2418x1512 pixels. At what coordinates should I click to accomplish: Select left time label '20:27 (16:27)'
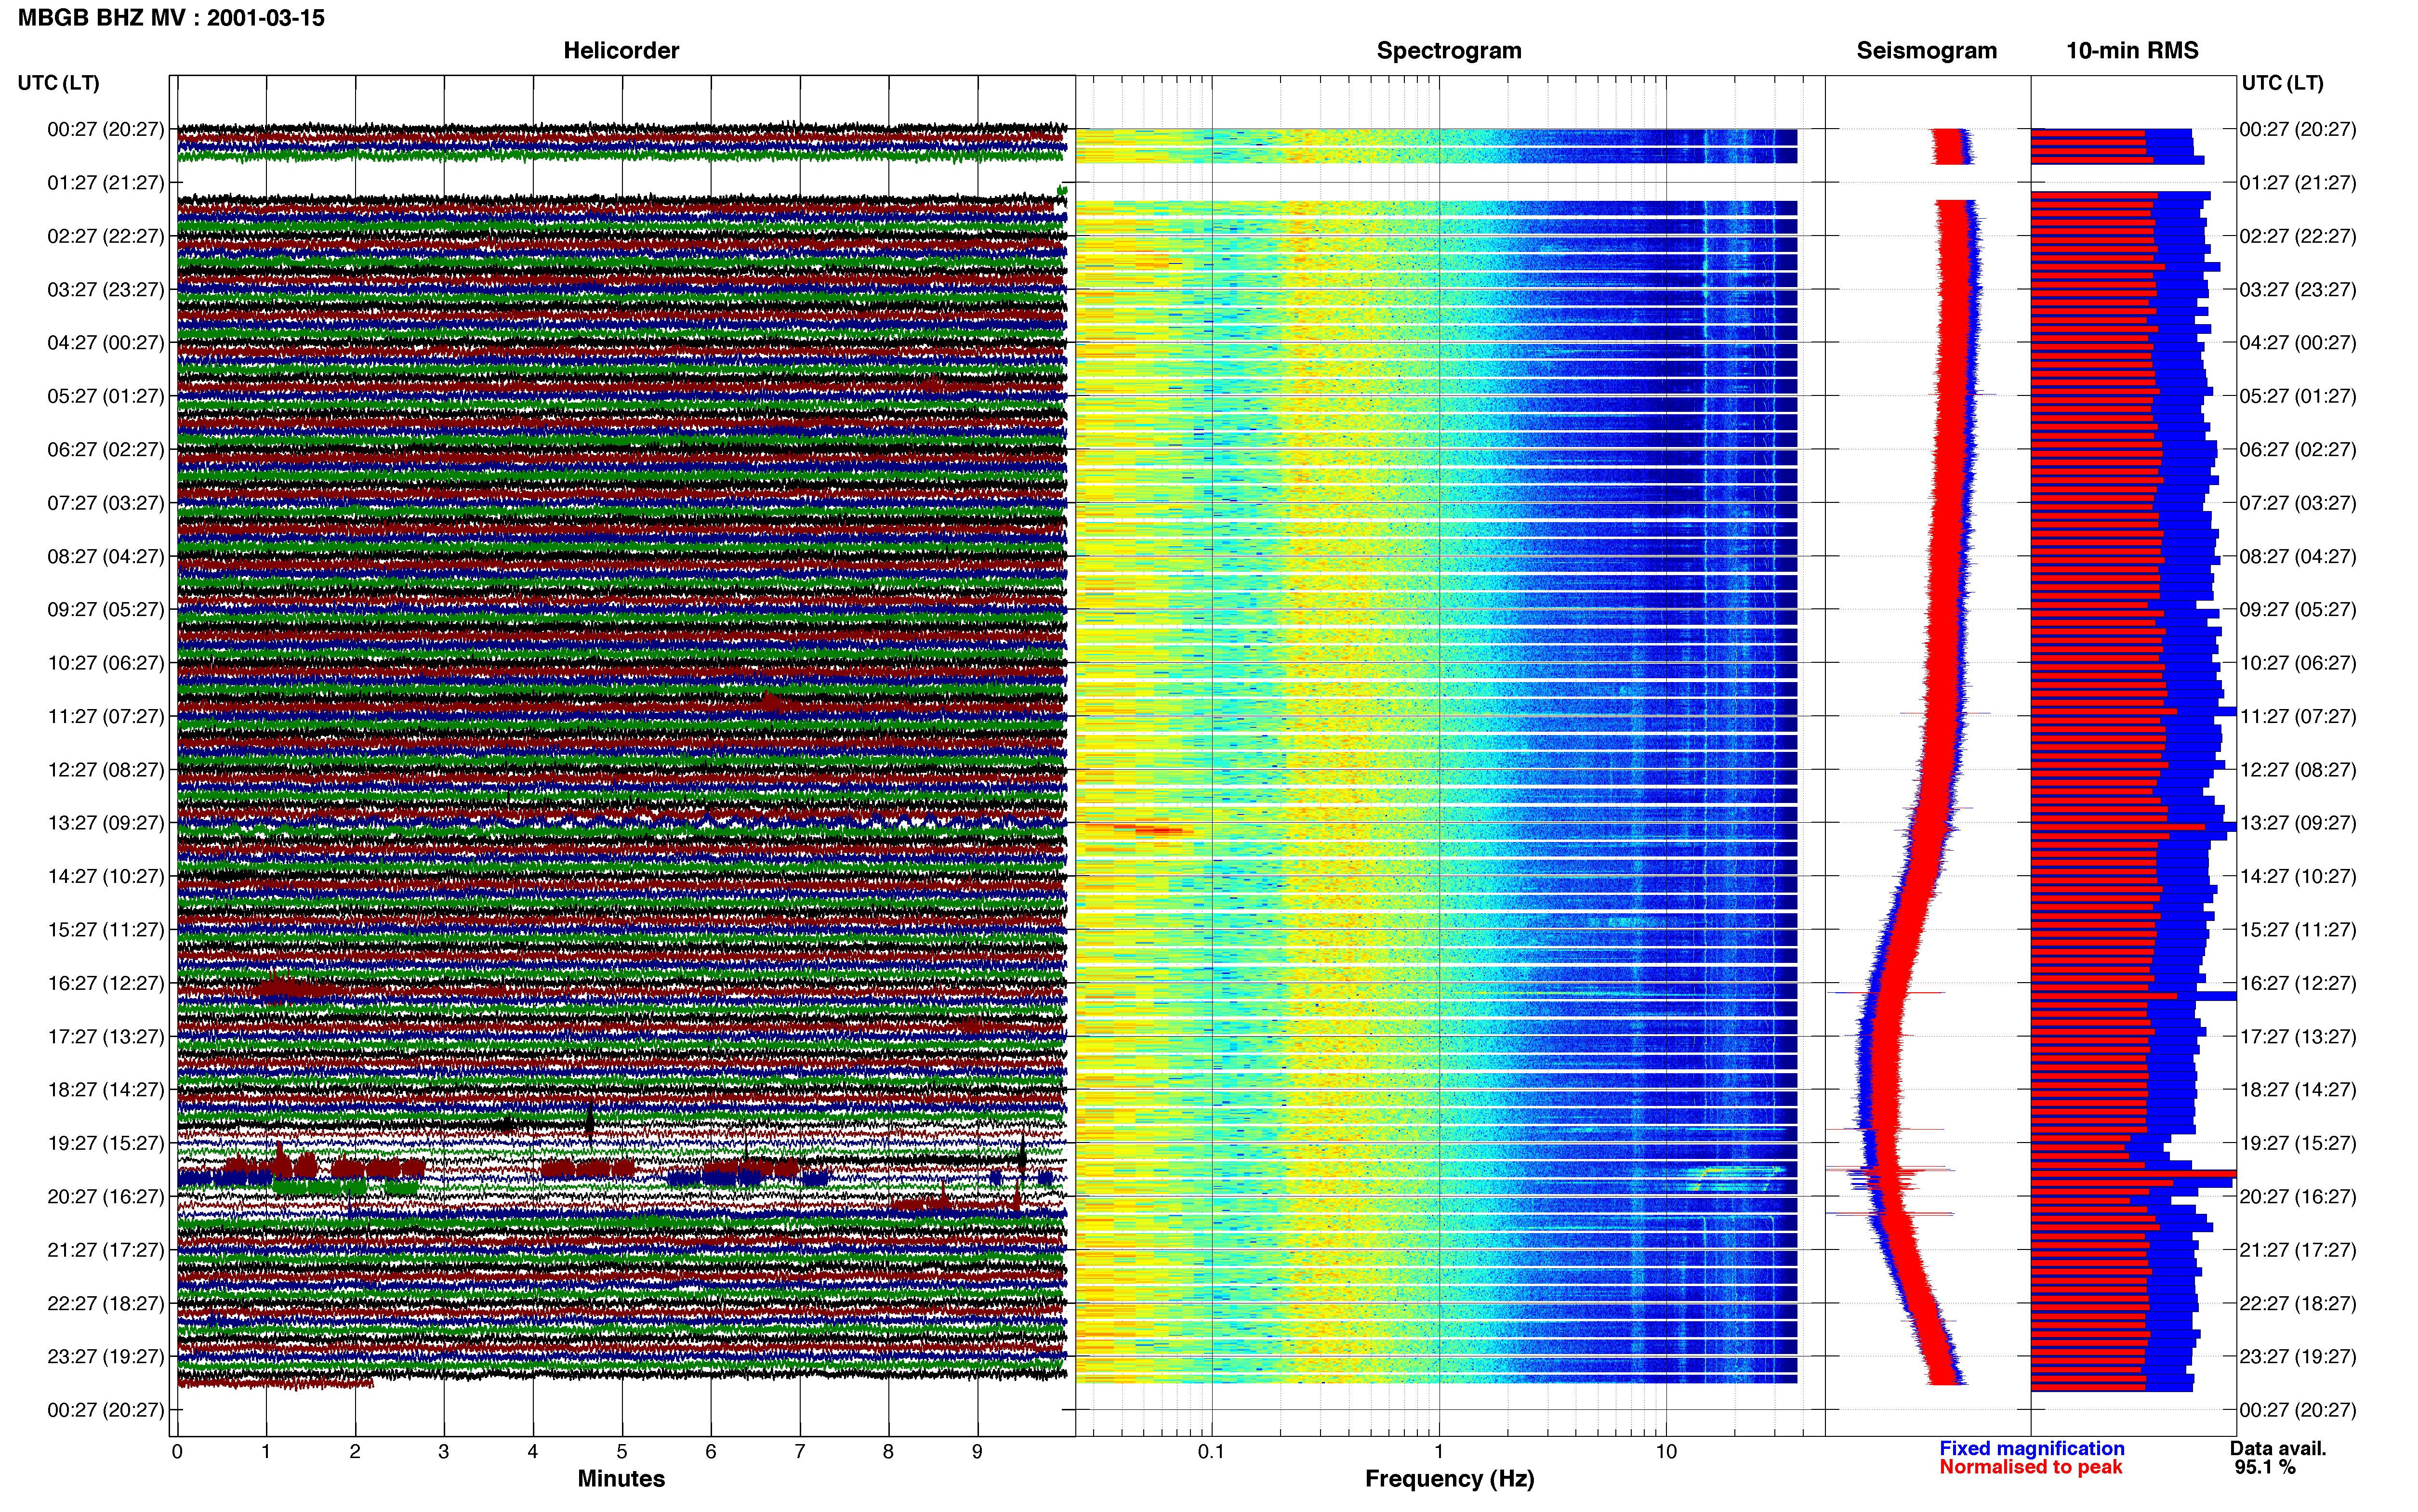point(105,1197)
